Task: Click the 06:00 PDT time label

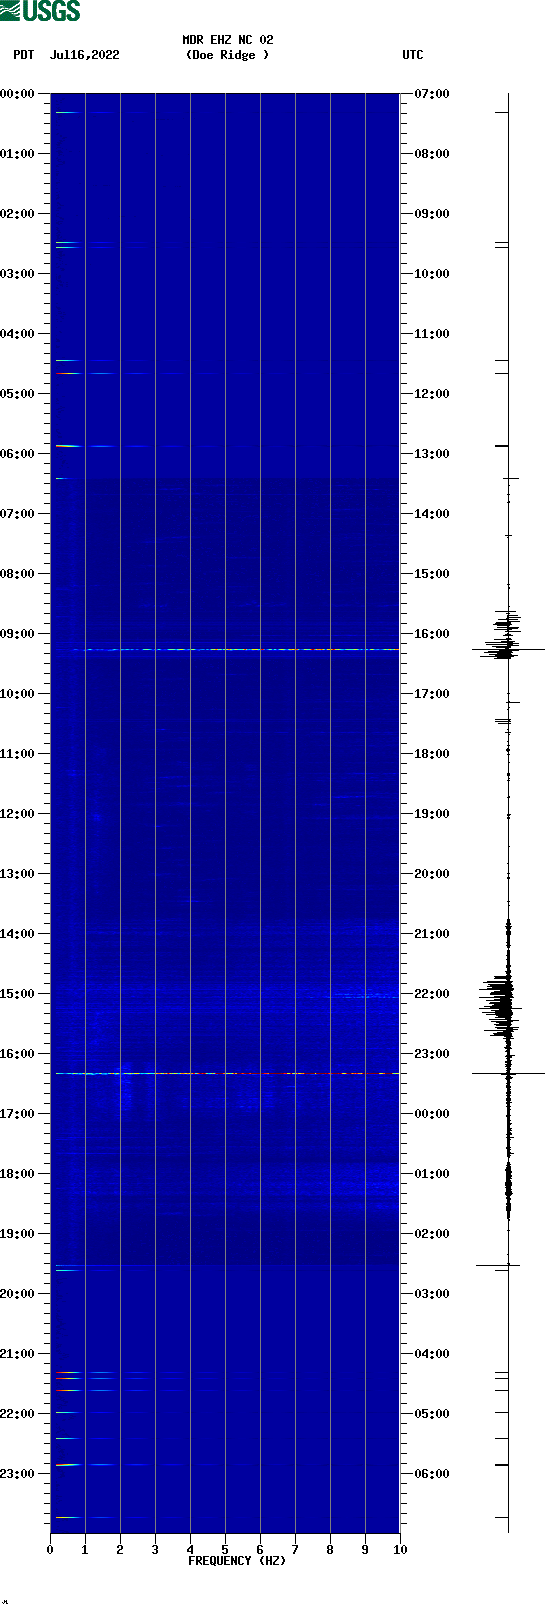Action: coord(18,454)
